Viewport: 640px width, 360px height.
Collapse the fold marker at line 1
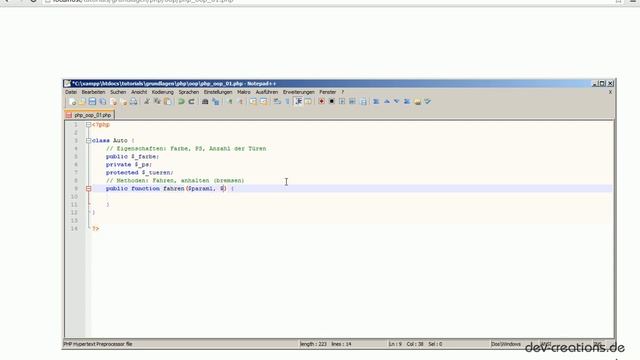(x=89, y=125)
